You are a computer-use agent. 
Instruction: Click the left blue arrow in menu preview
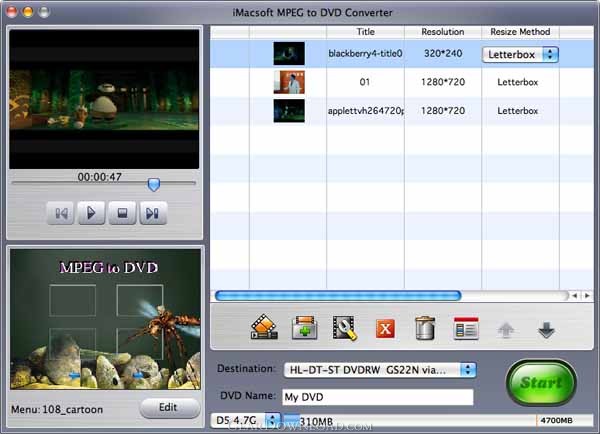point(75,375)
